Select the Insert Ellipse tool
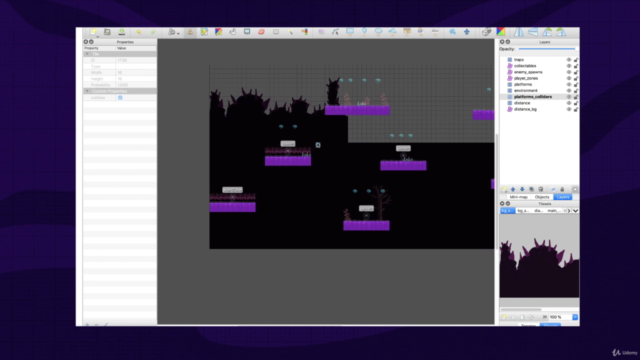The image size is (640, 360). [378, 32]
